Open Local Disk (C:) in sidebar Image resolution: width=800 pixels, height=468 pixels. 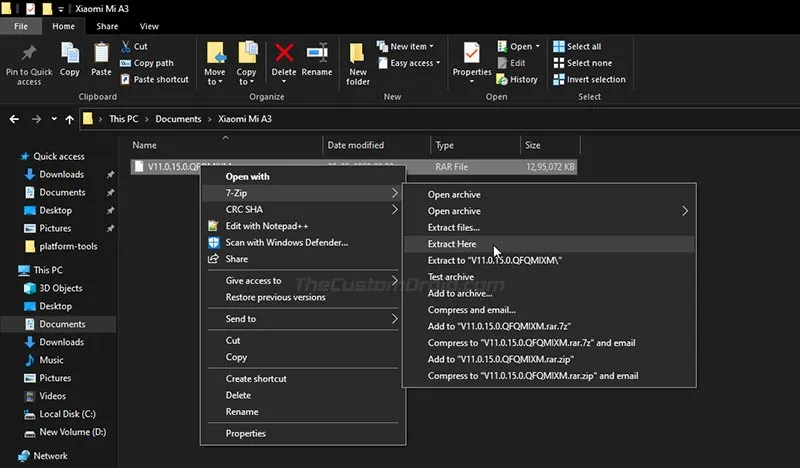[x=67, y=414]
